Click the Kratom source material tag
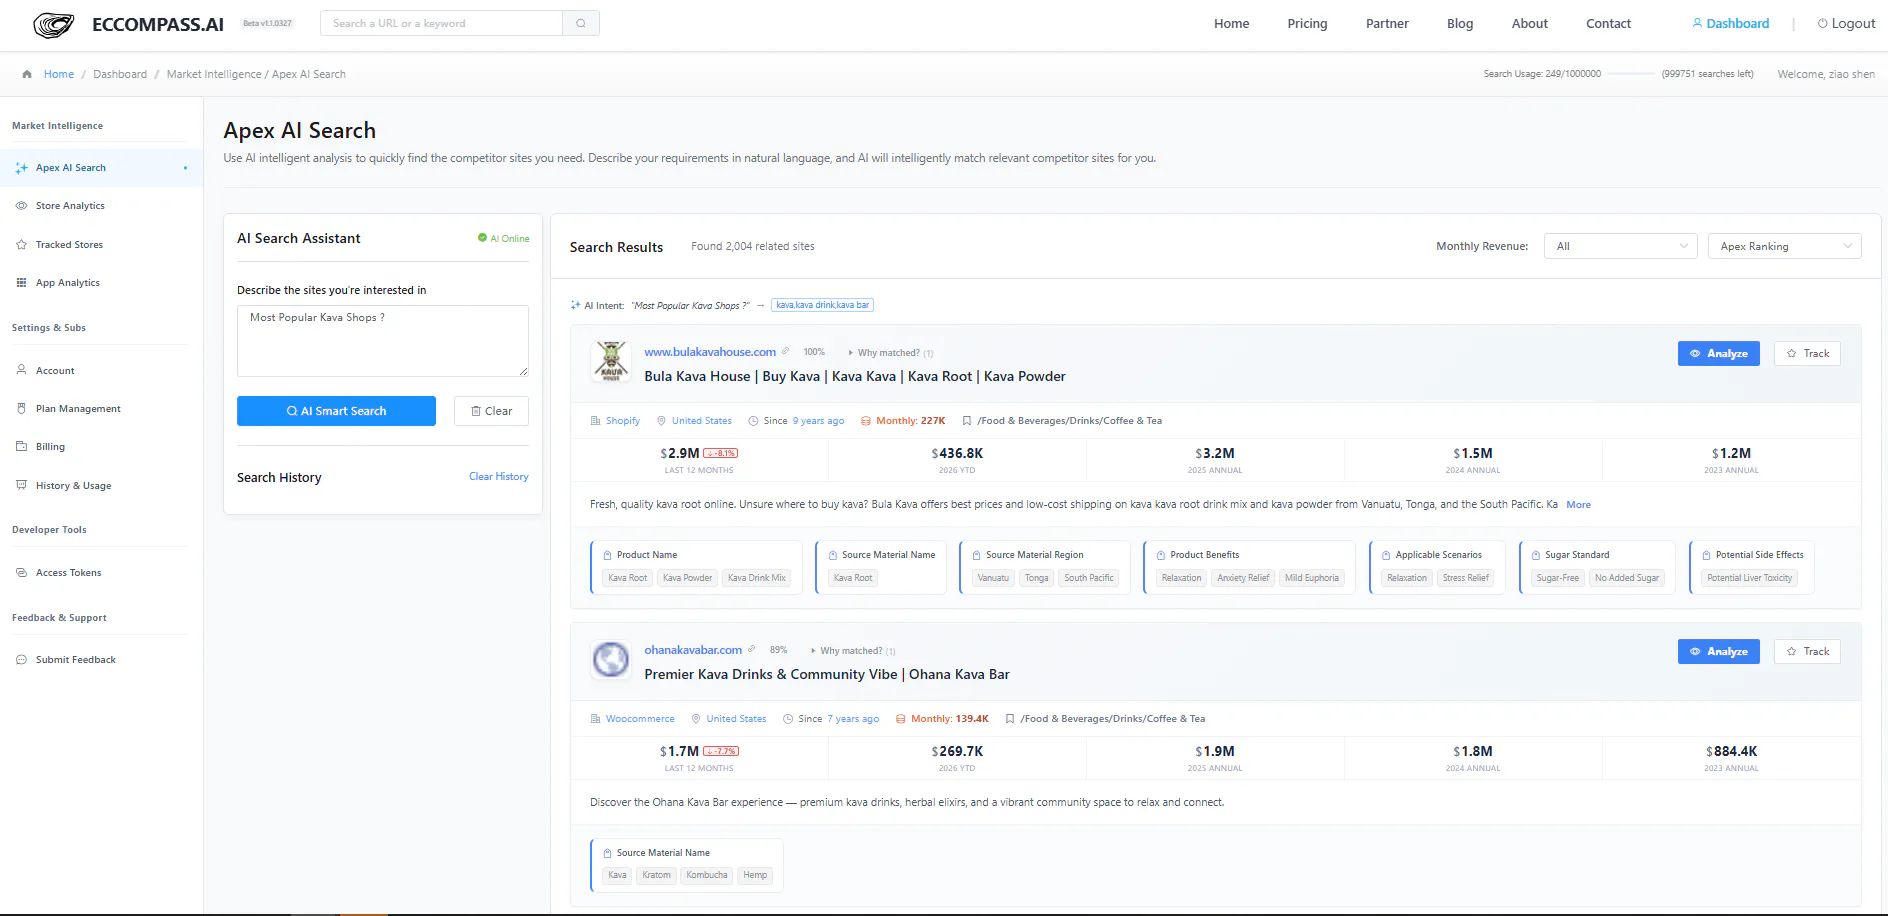Viewport: 1888px width, 916px height. (x=656, y=875)
